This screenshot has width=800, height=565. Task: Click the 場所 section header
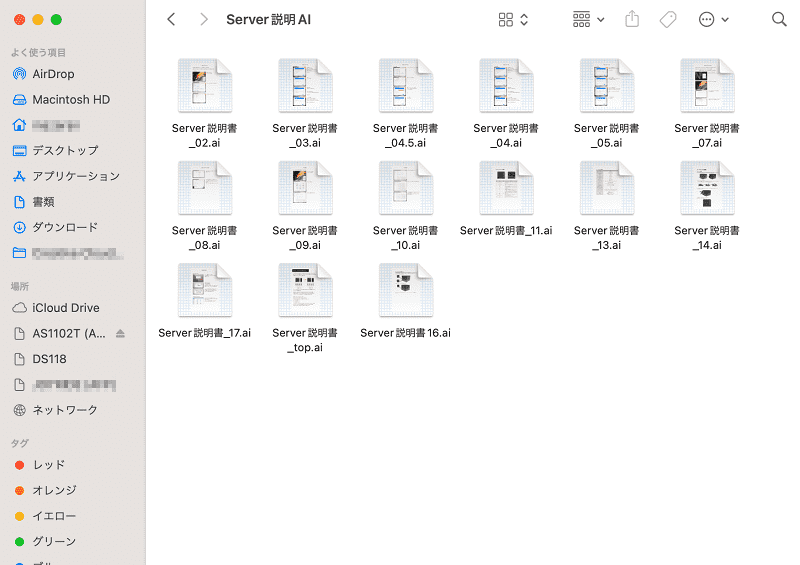(20, 286)
